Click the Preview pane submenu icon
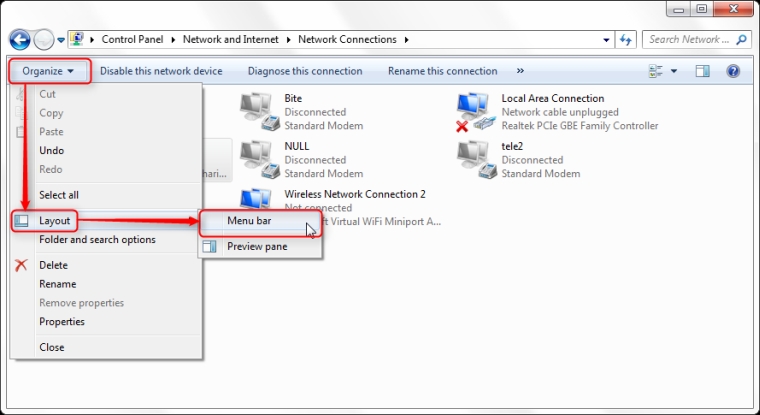 [210, 246]
